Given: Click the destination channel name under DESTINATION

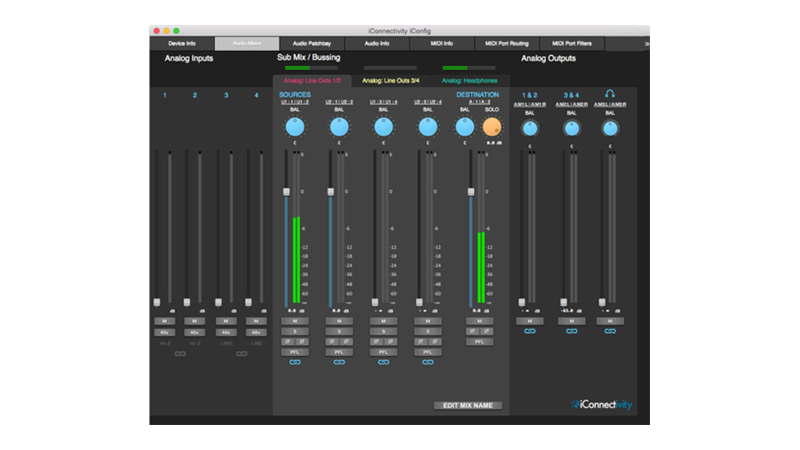Looking at the screenshot, I should pos(480,102).
